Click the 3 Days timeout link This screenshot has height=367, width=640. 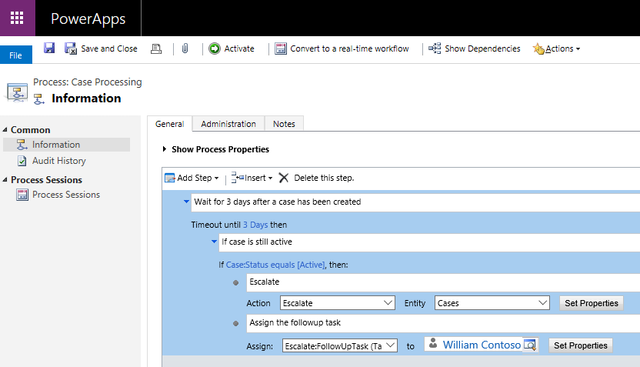(x=256, y=225)
